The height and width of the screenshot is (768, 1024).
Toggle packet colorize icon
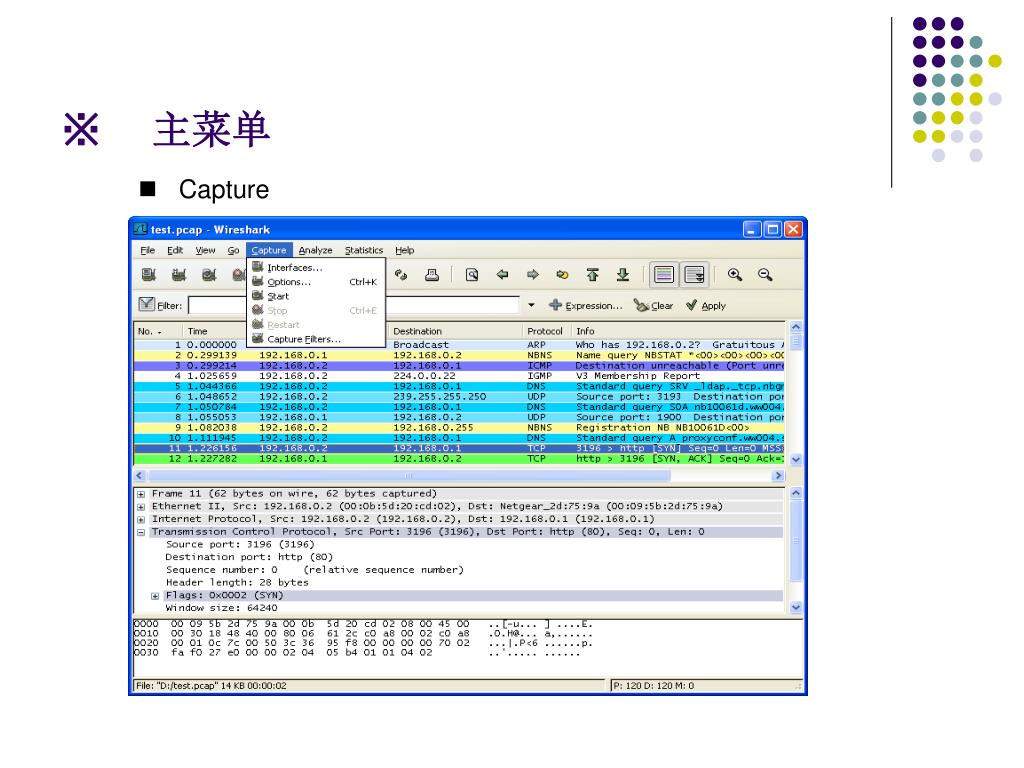[x=664, y=275]
